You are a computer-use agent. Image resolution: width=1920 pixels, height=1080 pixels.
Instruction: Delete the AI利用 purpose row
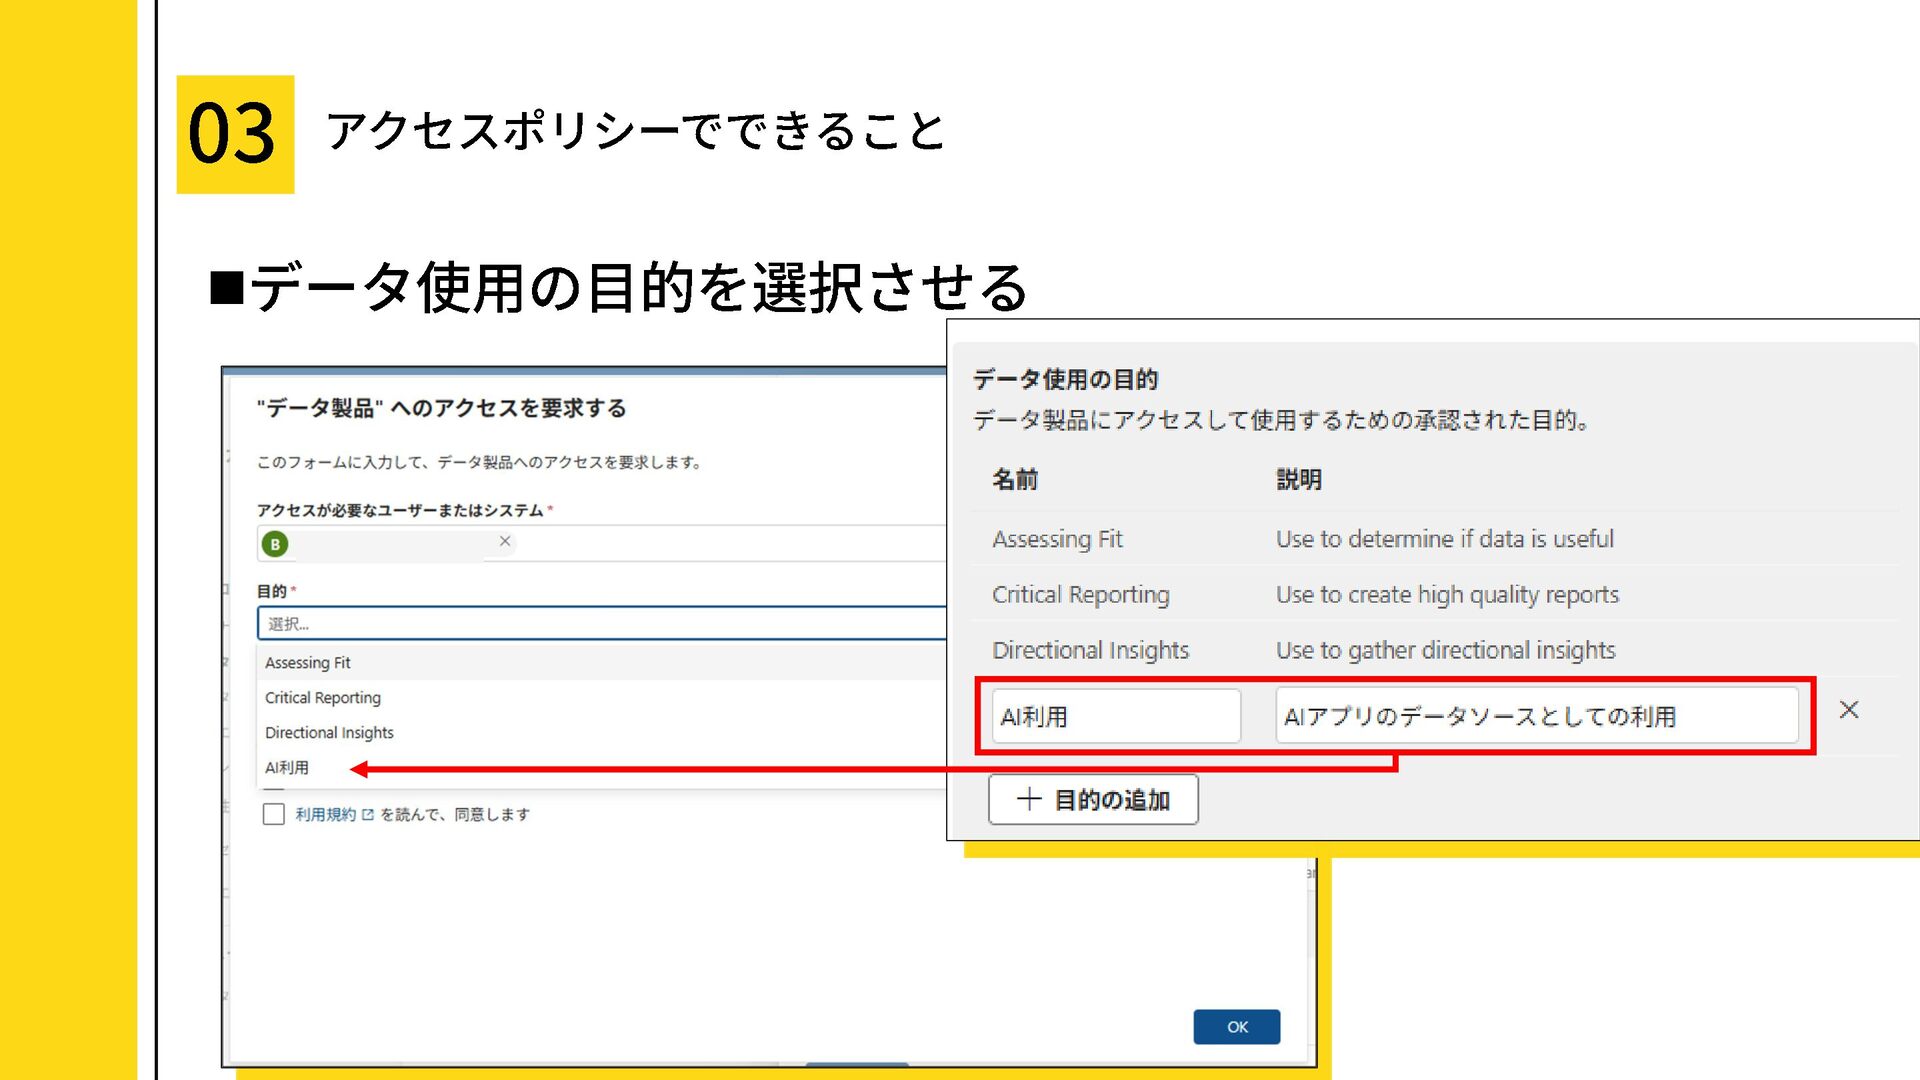tap(1848, 710)
